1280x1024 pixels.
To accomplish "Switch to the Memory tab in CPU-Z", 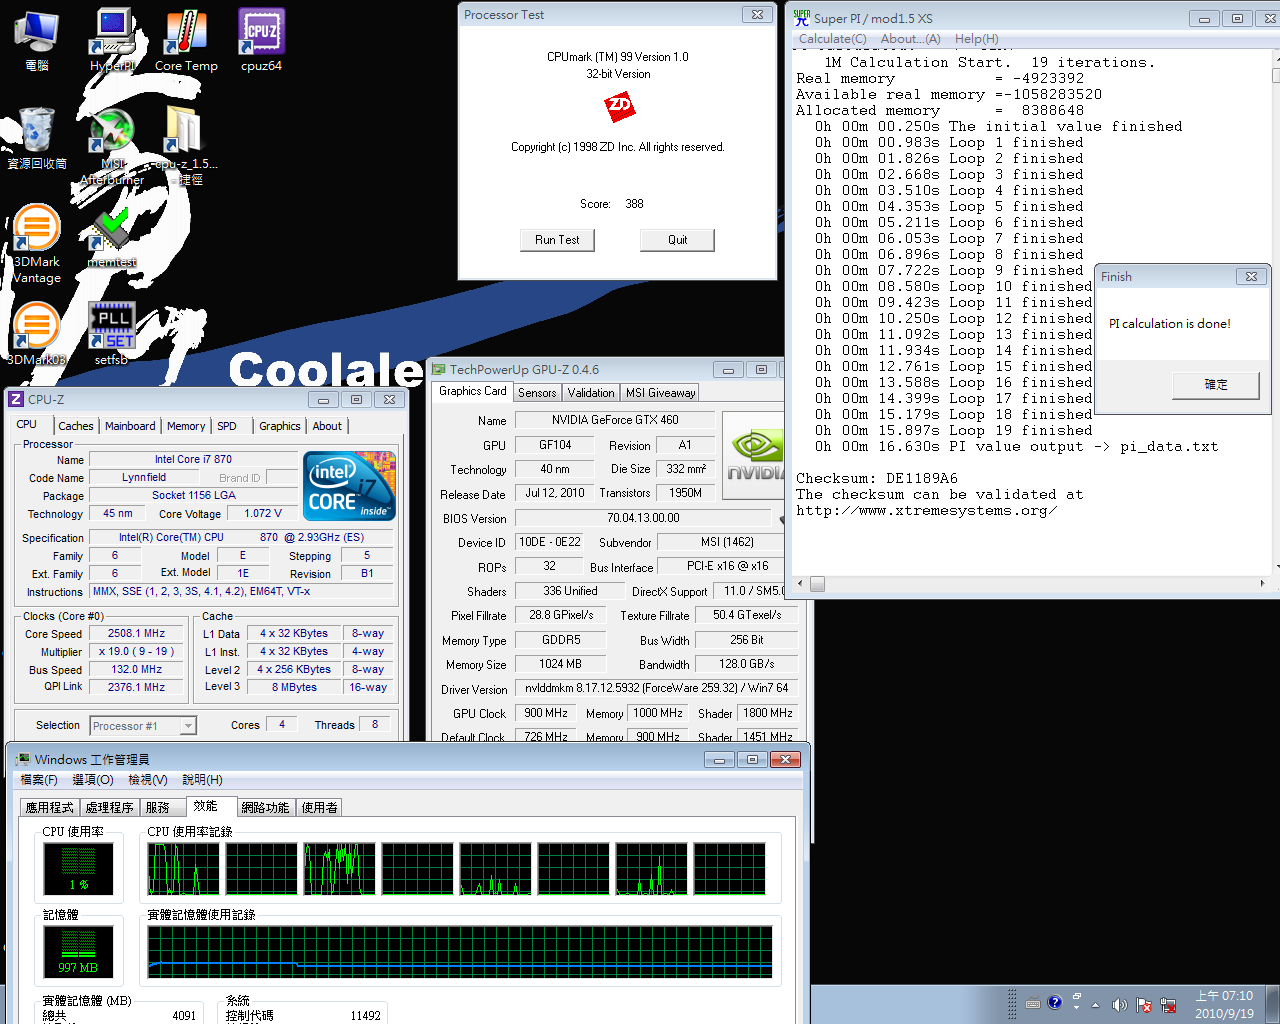I will click(186, 426).
